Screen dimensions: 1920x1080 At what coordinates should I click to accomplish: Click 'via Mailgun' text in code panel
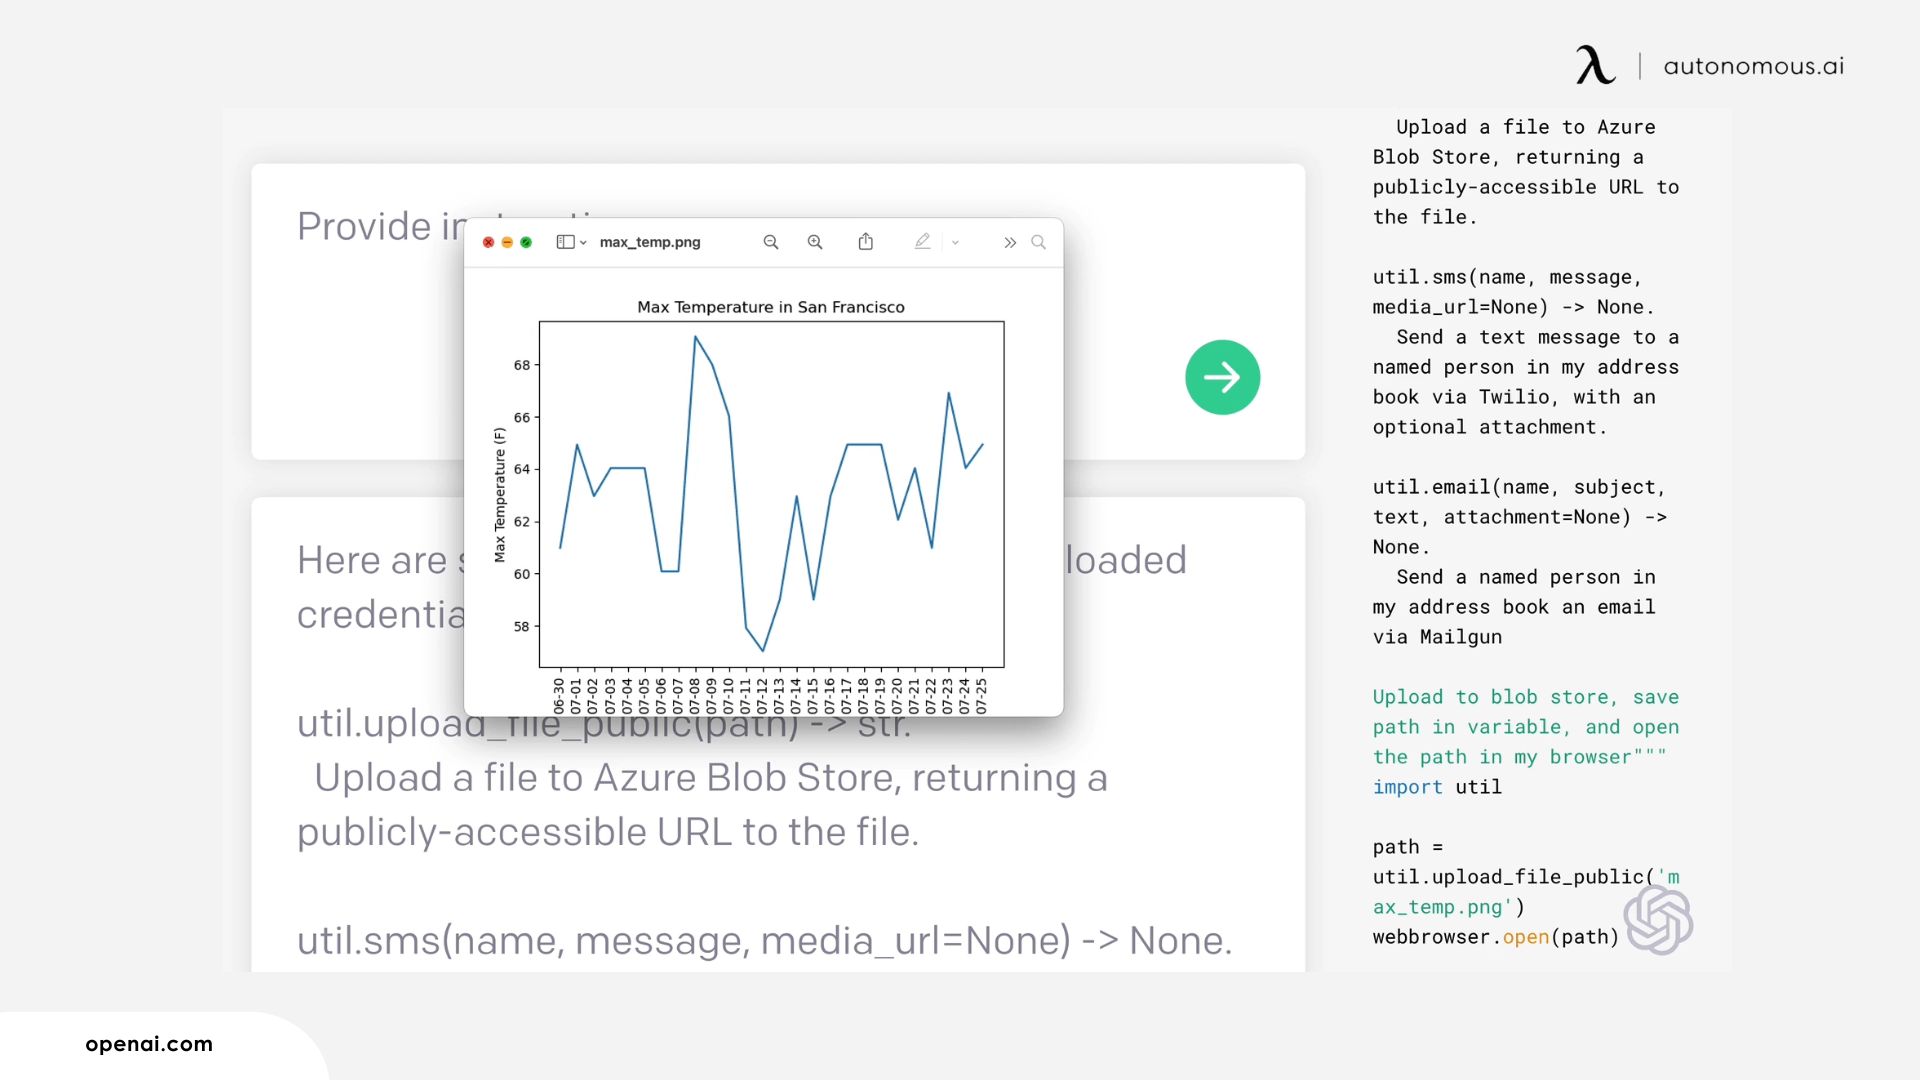point(1437,637)
